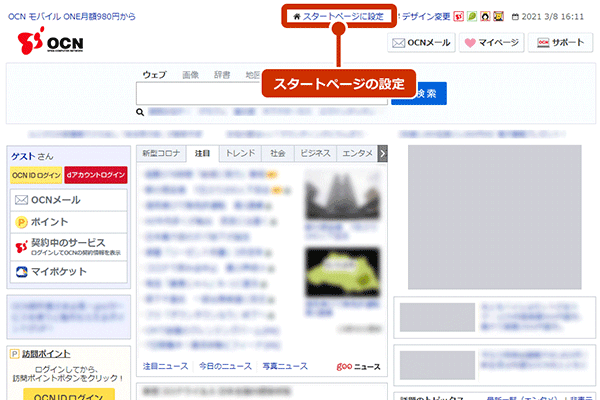Click the ゲスト さん greeting text
This screenshot has width=600, height=400.
[x=32, y=157]
